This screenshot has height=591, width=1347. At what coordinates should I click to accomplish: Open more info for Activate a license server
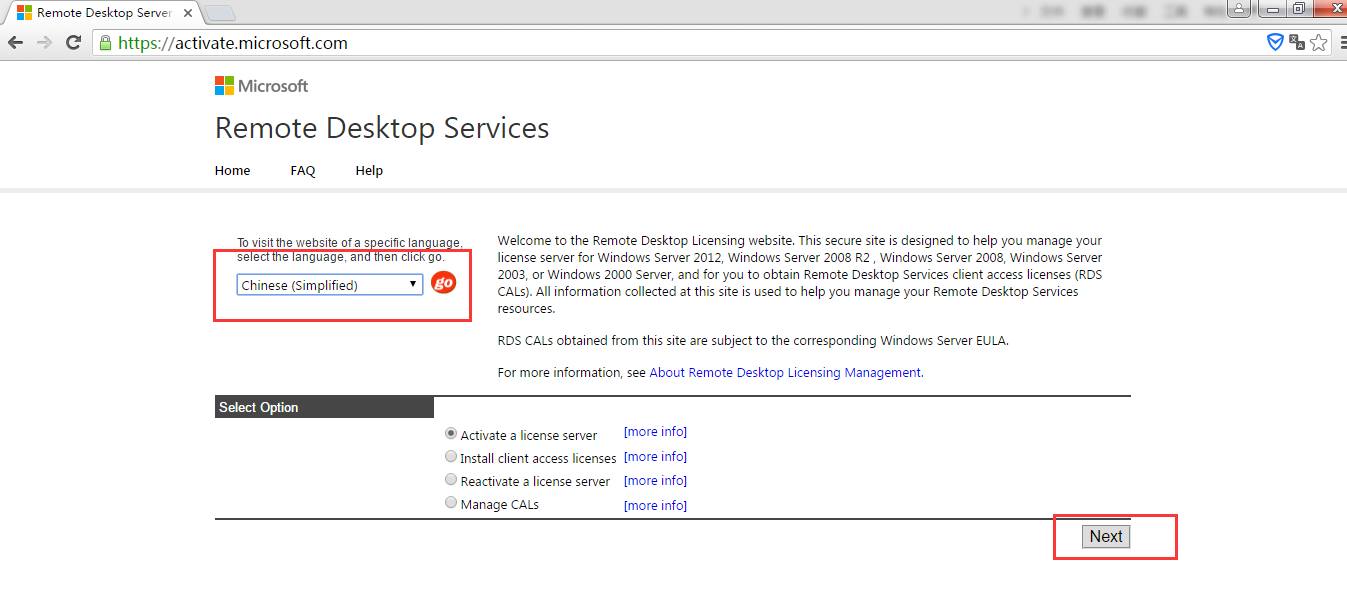coord(655,432)
